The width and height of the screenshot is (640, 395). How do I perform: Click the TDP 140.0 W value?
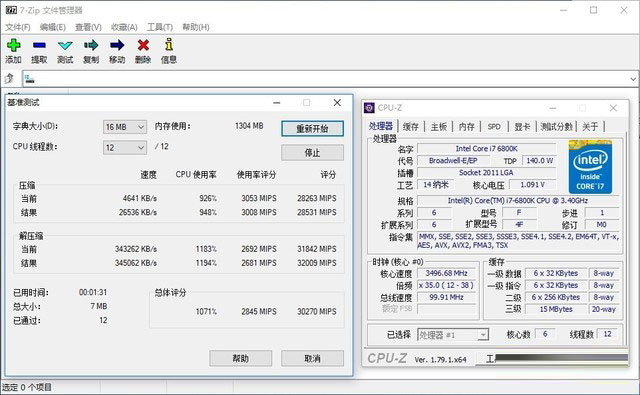(540, 161)
